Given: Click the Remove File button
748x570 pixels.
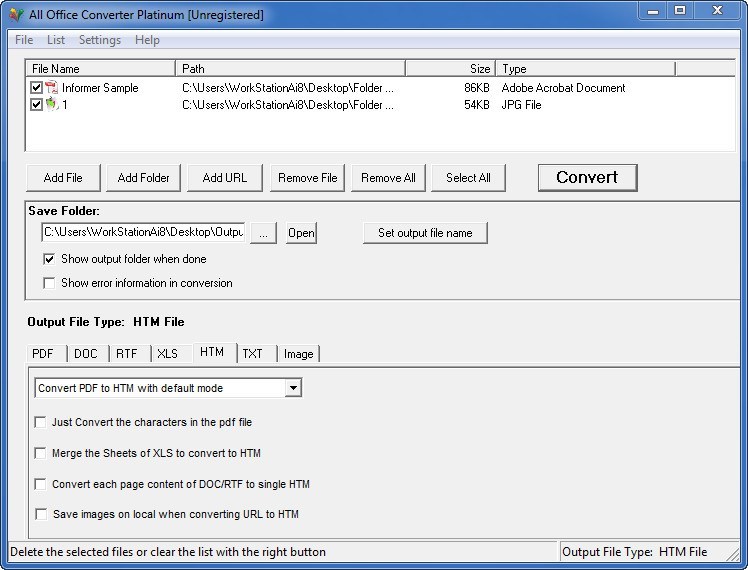Looking at the screenshot, I should click(307, 178).
